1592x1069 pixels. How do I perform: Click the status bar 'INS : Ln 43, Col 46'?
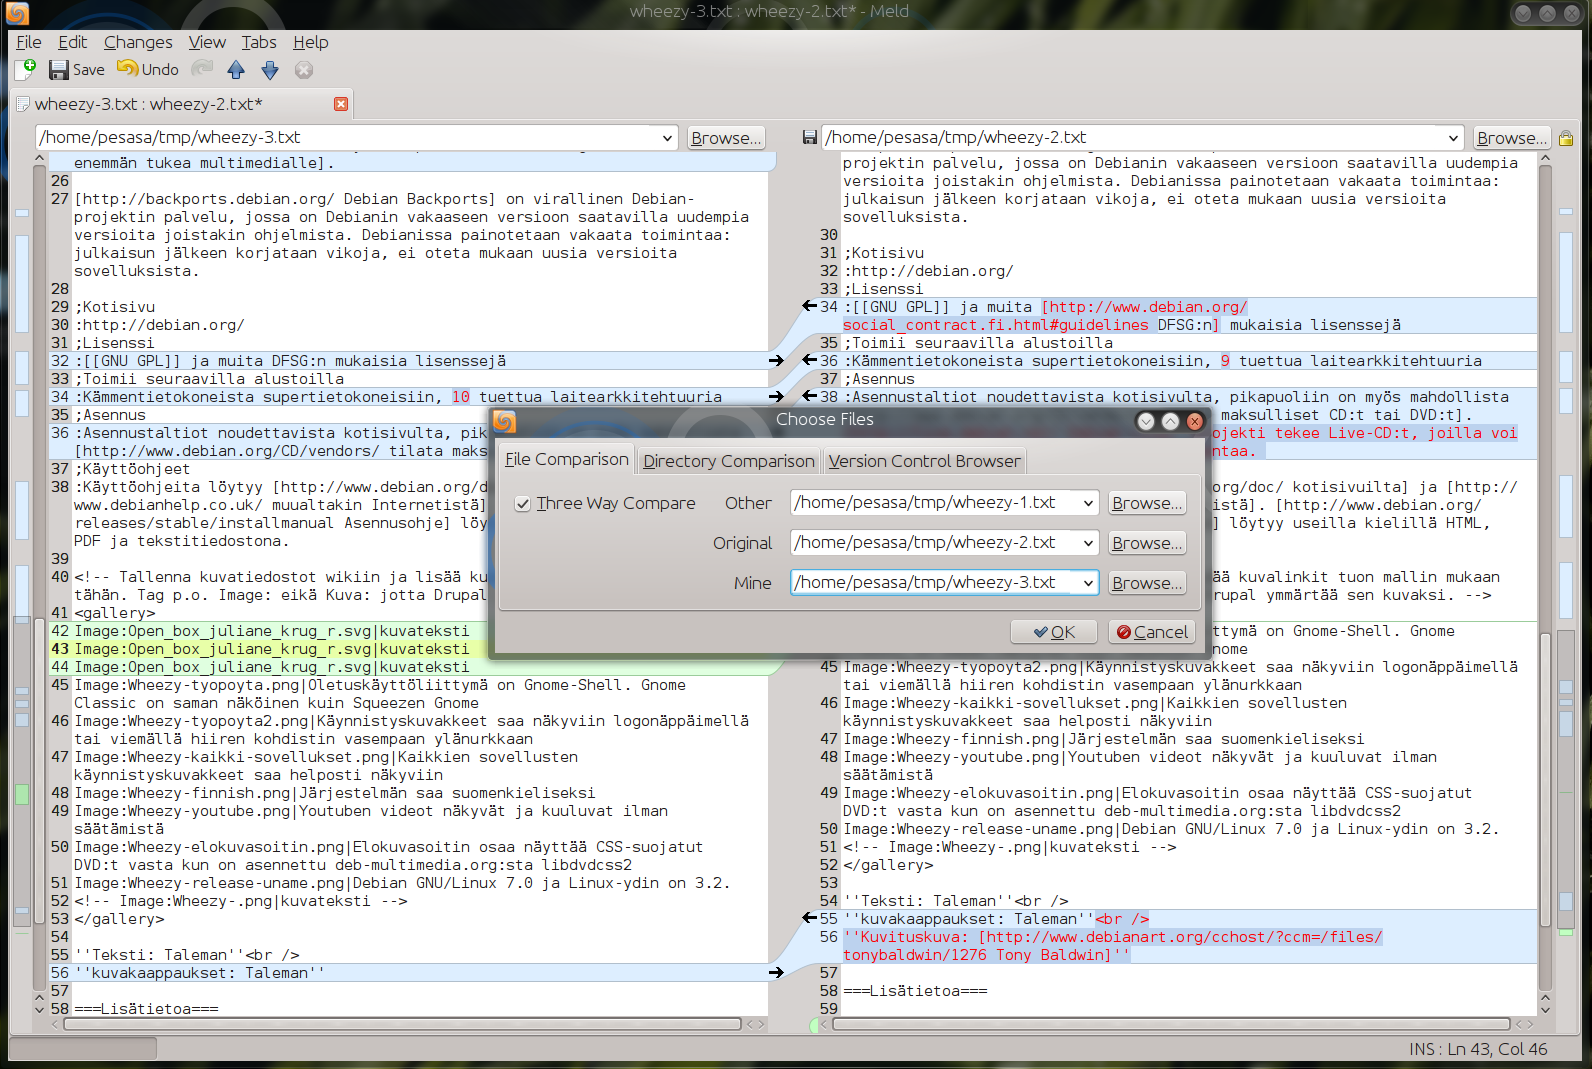tap(1478, 1049)
